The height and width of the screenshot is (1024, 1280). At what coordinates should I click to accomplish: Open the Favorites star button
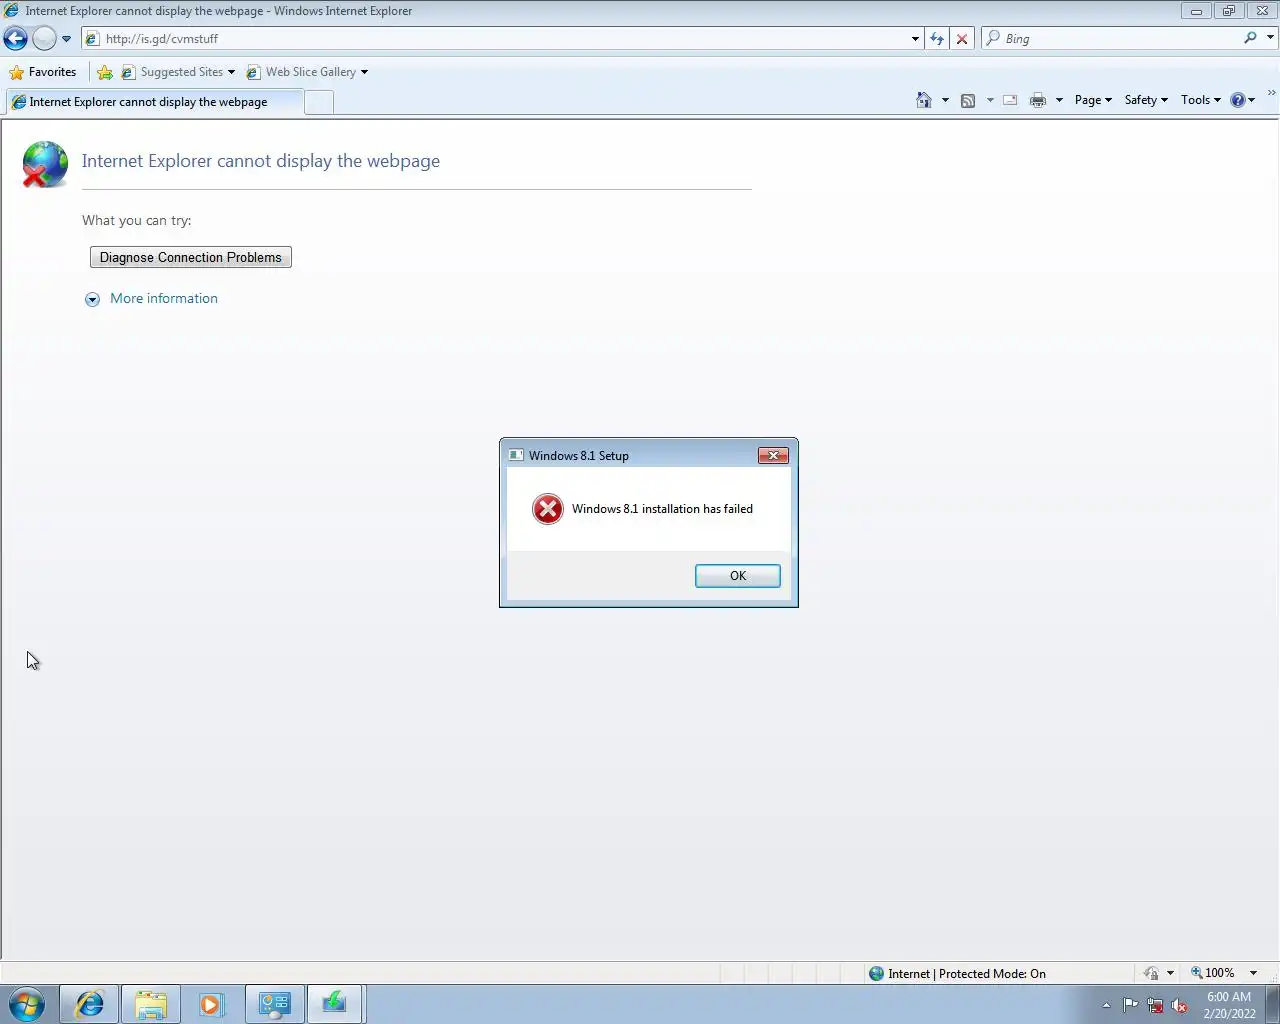(x=43, y=72)
